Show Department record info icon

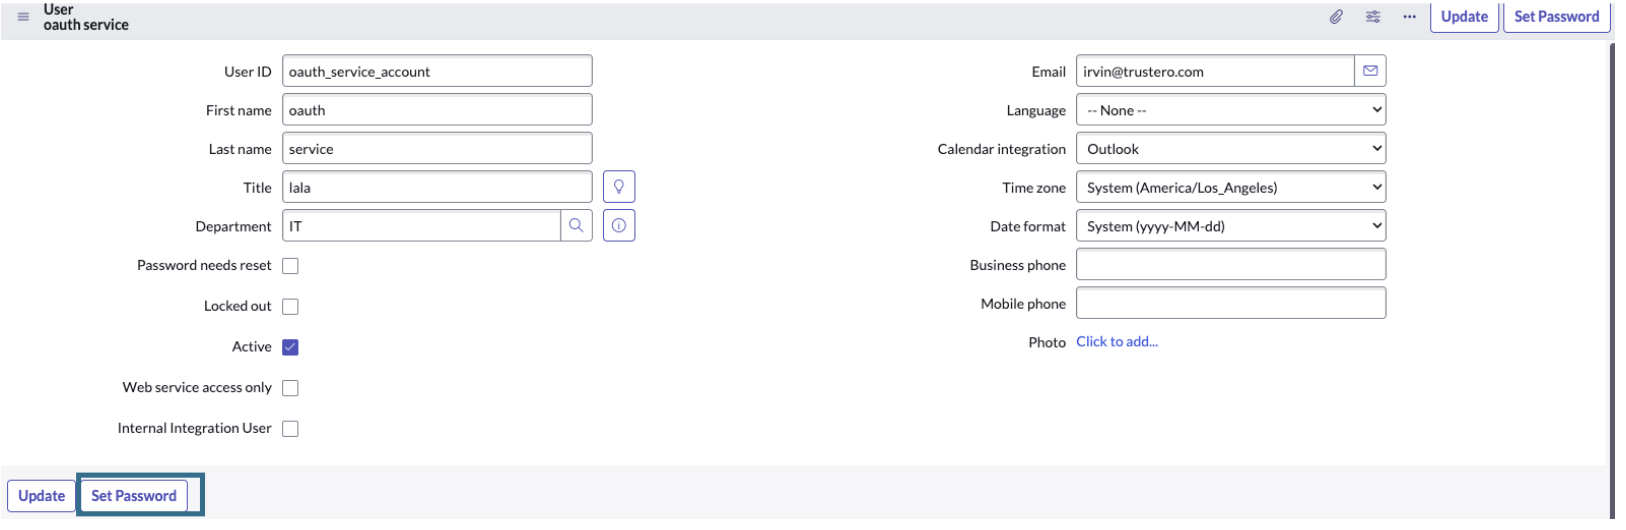click(619, 226)
